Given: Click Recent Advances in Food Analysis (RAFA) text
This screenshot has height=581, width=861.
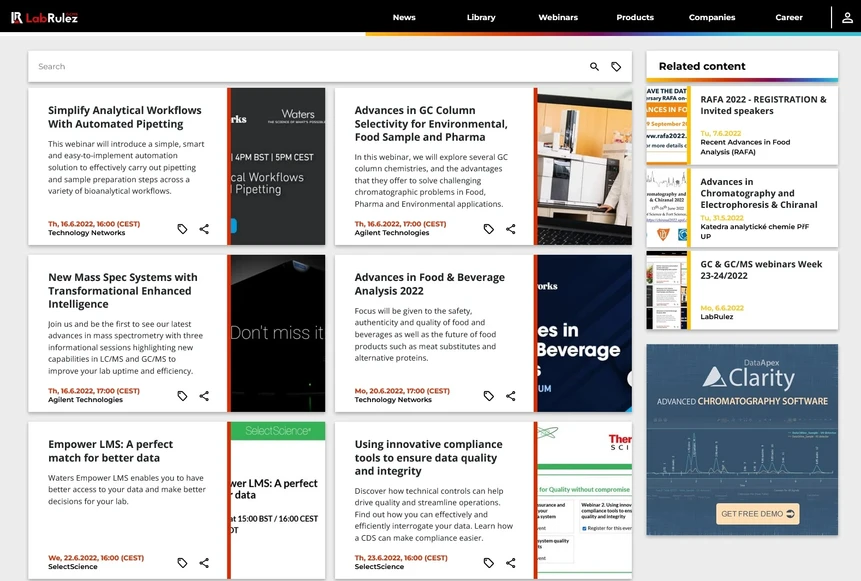Looking at the screenshot, I should coord(745,147).
